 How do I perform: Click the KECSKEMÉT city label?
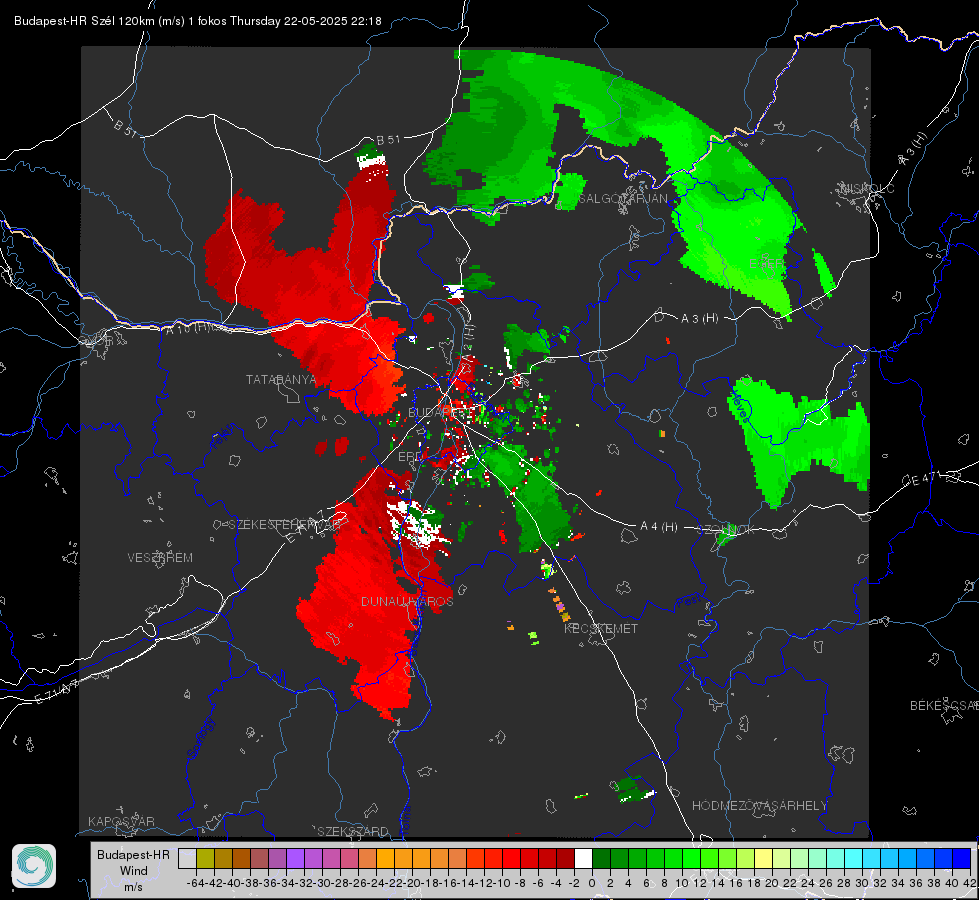tap(601, 629)
